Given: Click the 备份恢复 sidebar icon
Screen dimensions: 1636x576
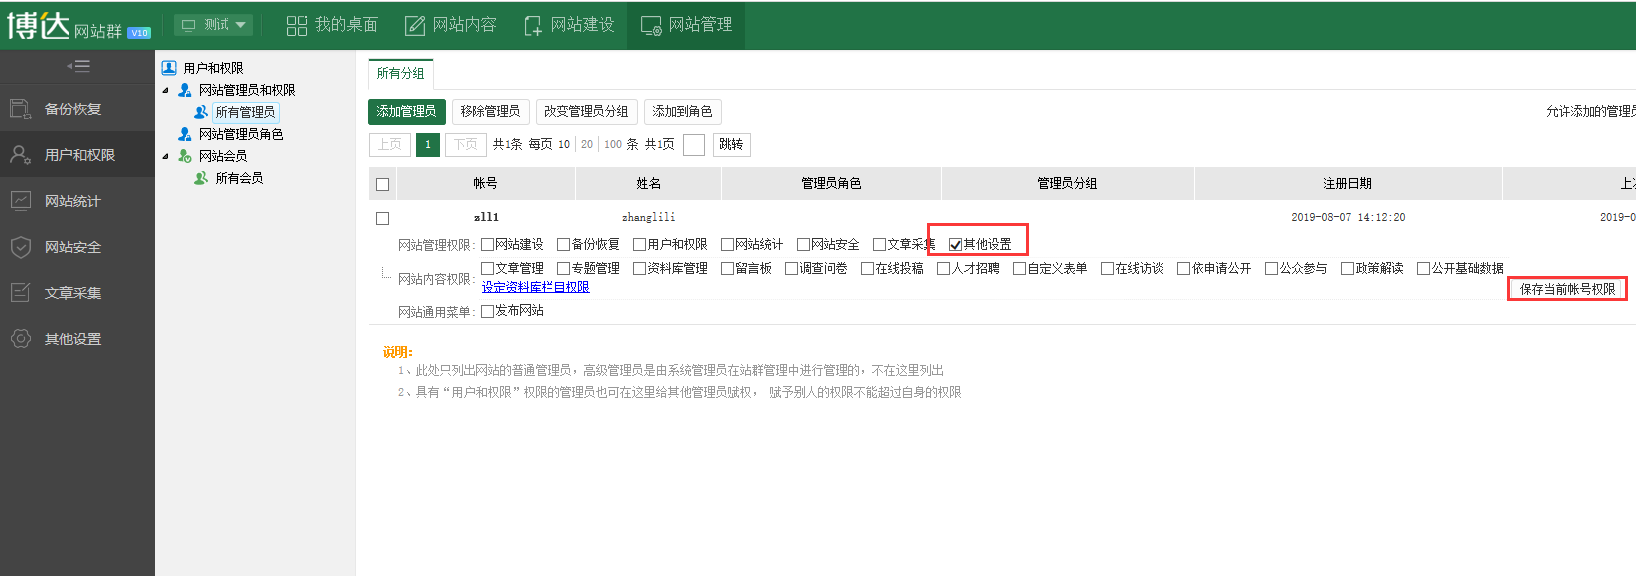Looking at the screenshot, I should click(21, 109).
